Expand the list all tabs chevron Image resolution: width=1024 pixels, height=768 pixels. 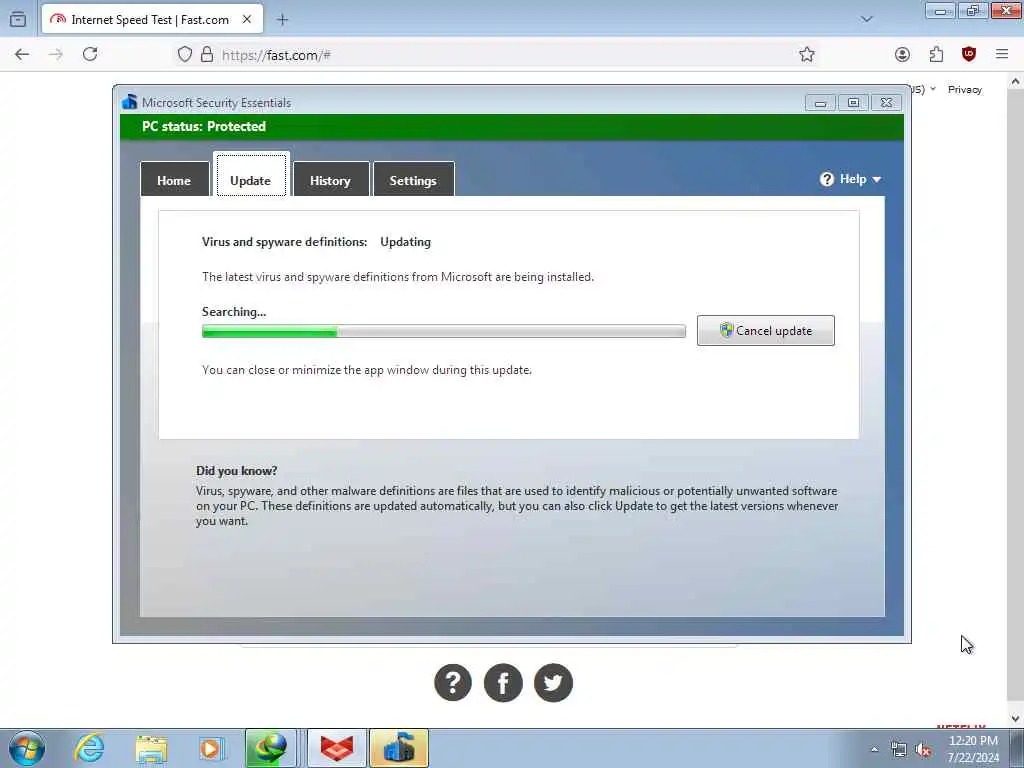[x=867, y=19]
